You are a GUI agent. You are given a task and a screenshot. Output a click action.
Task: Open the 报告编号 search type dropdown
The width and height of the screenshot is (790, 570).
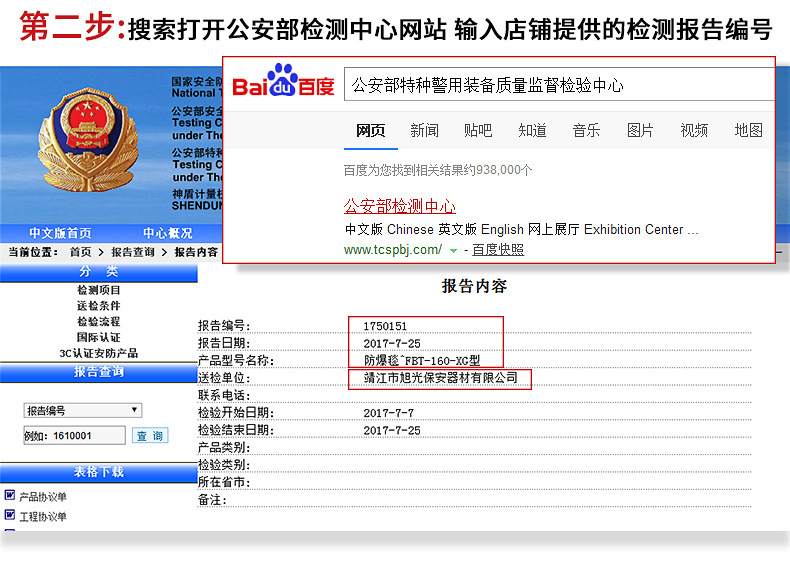pos(83,411)
